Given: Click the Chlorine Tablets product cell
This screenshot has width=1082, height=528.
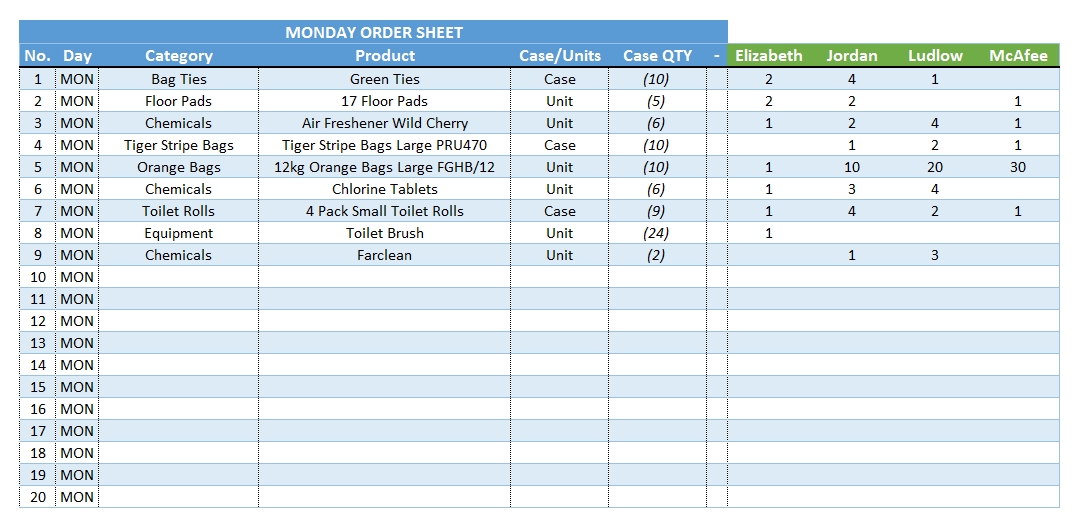Looking at the screenshot, I should (x=385, y=189).
